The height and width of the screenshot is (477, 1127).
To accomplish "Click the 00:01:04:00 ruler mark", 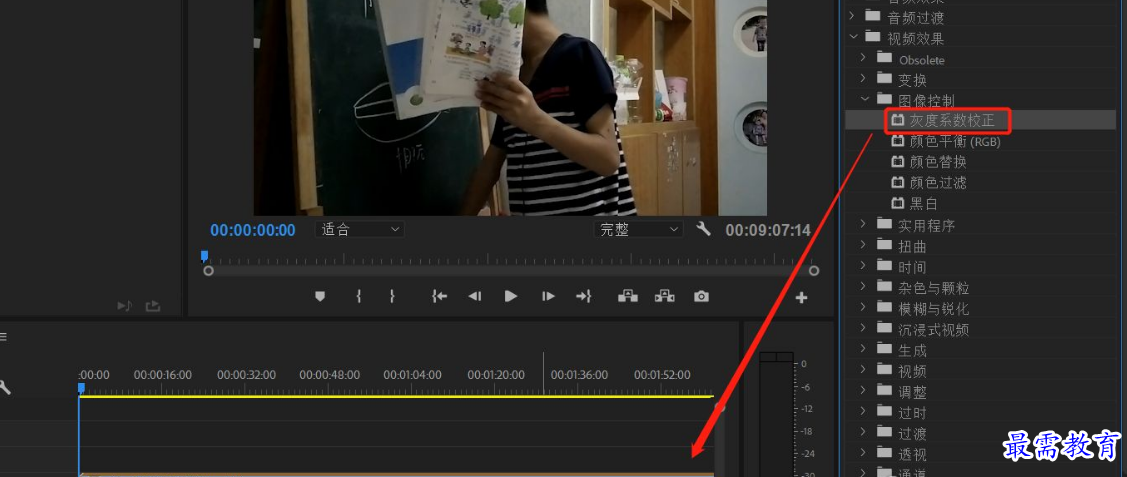I will 413,375.
